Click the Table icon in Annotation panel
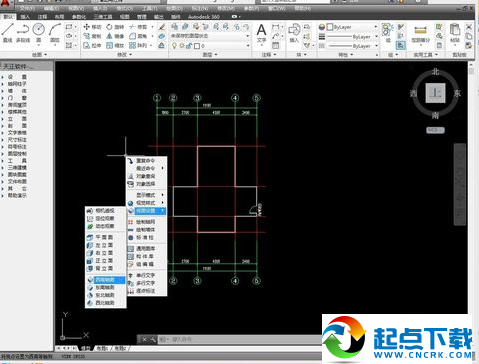 [x=276, y=46]
